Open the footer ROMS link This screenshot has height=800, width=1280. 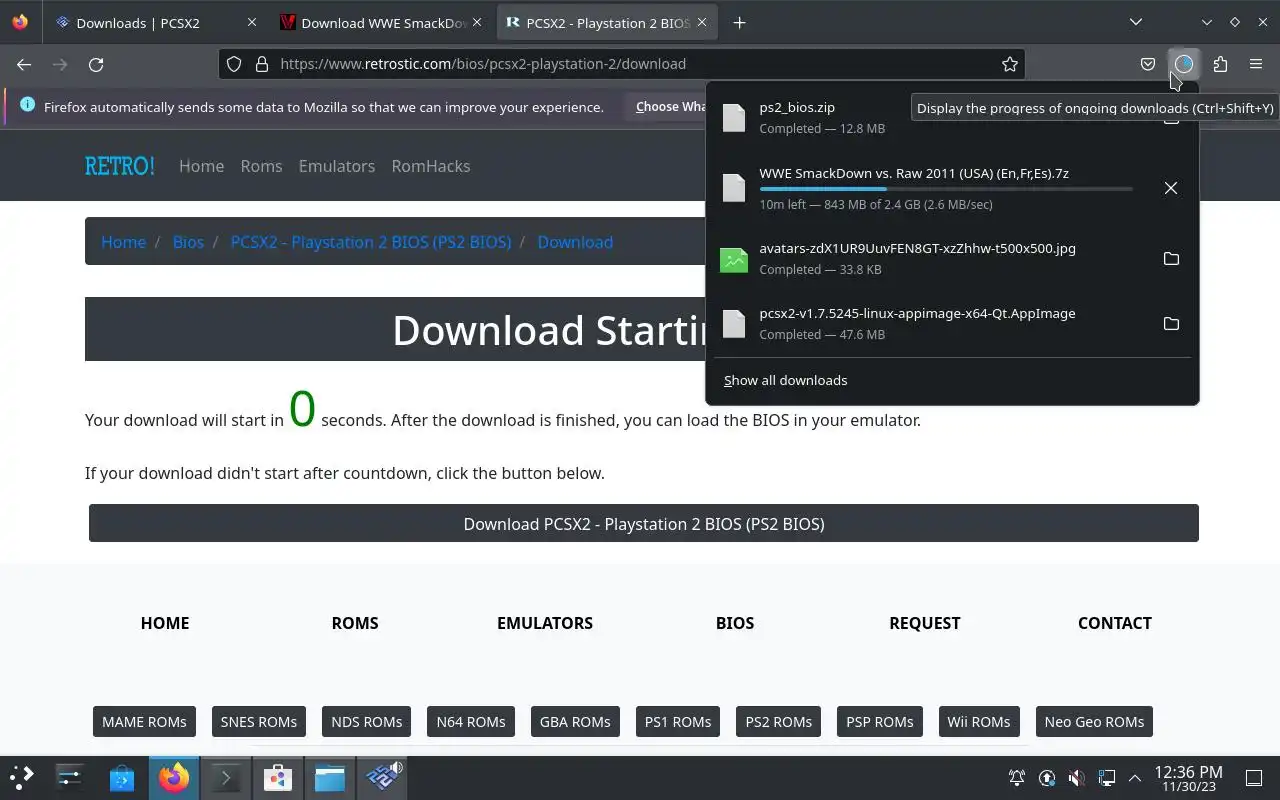[355, 623]
